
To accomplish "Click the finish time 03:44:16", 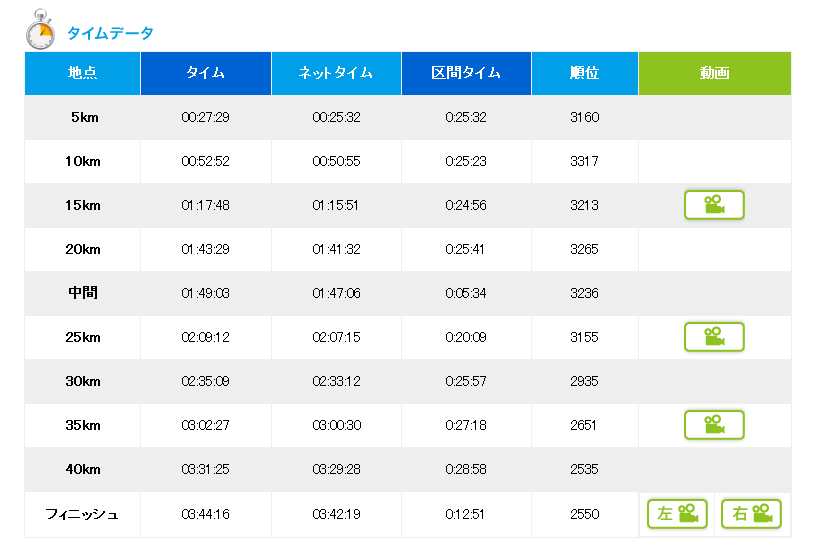I will click(206, 514).
